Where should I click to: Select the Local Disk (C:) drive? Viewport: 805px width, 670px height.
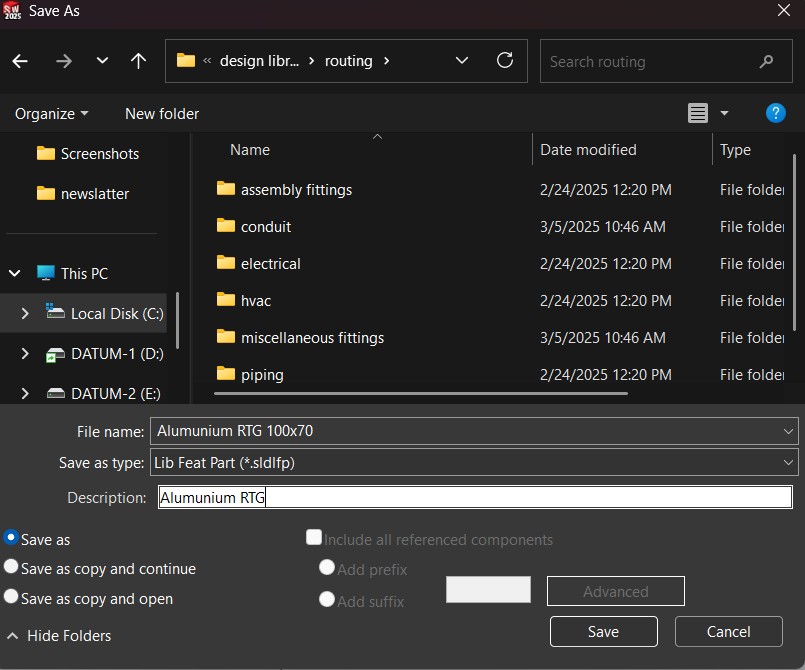coord(116,313)
